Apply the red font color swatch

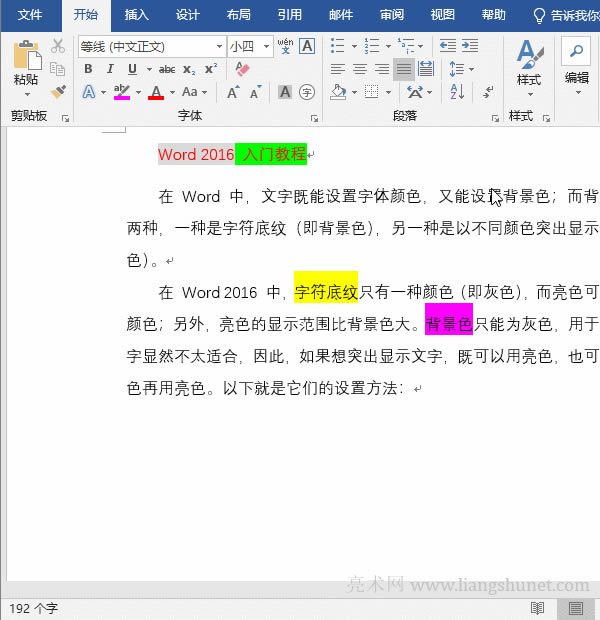click(x=155, y=92)
